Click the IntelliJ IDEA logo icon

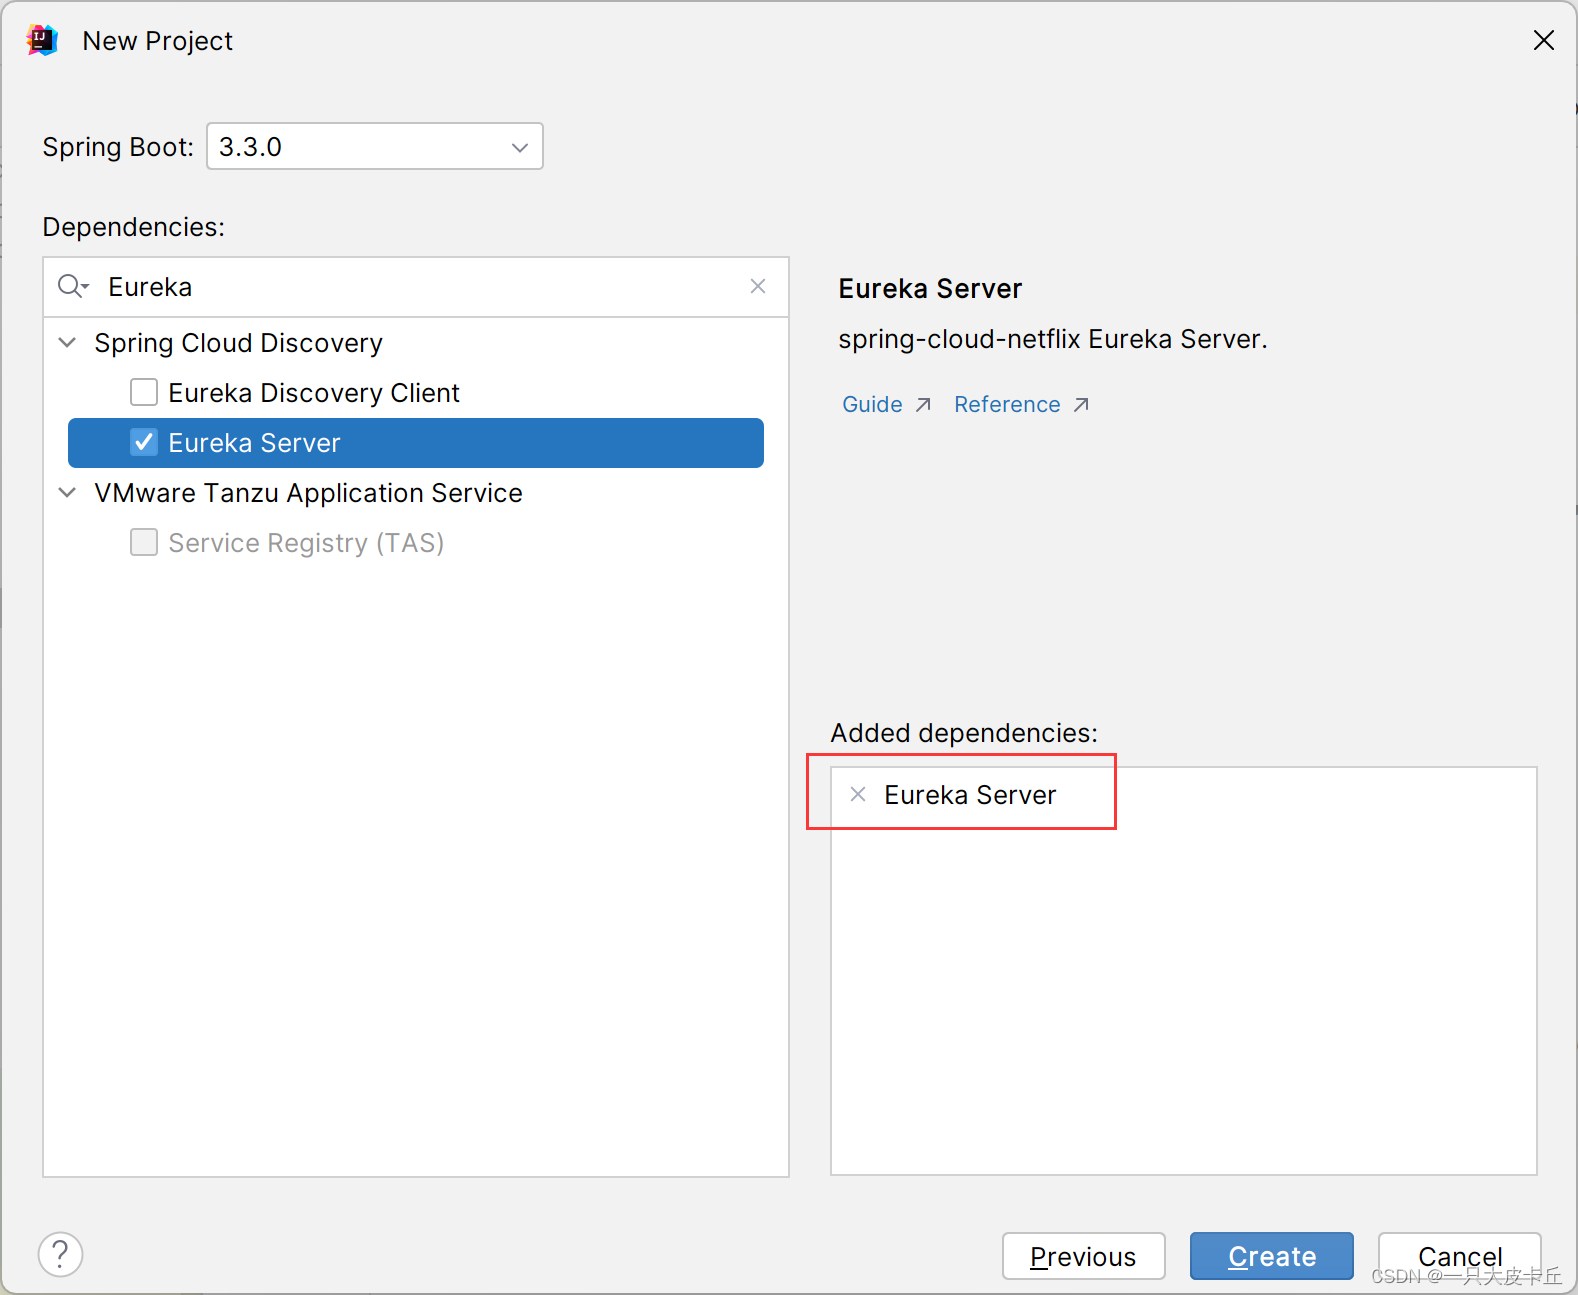click(x=42, y=40)
